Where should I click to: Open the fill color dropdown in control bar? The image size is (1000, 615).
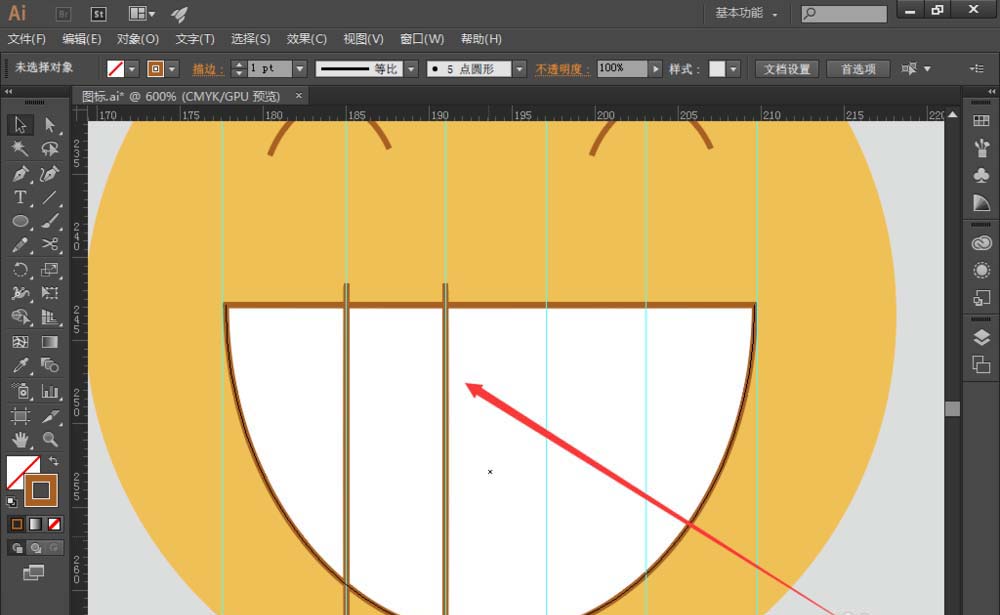(x=132, y=69)
